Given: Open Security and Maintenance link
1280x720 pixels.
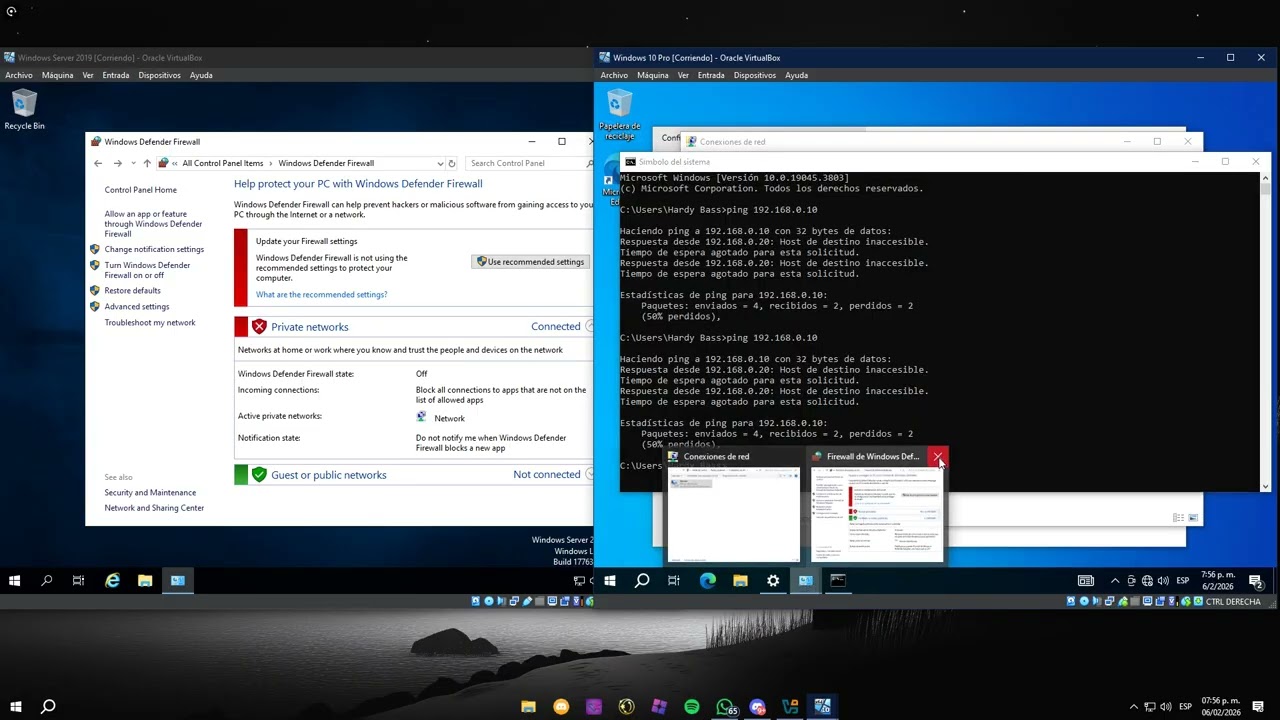Looking at the screenshot, I should [x=150, y=493].
